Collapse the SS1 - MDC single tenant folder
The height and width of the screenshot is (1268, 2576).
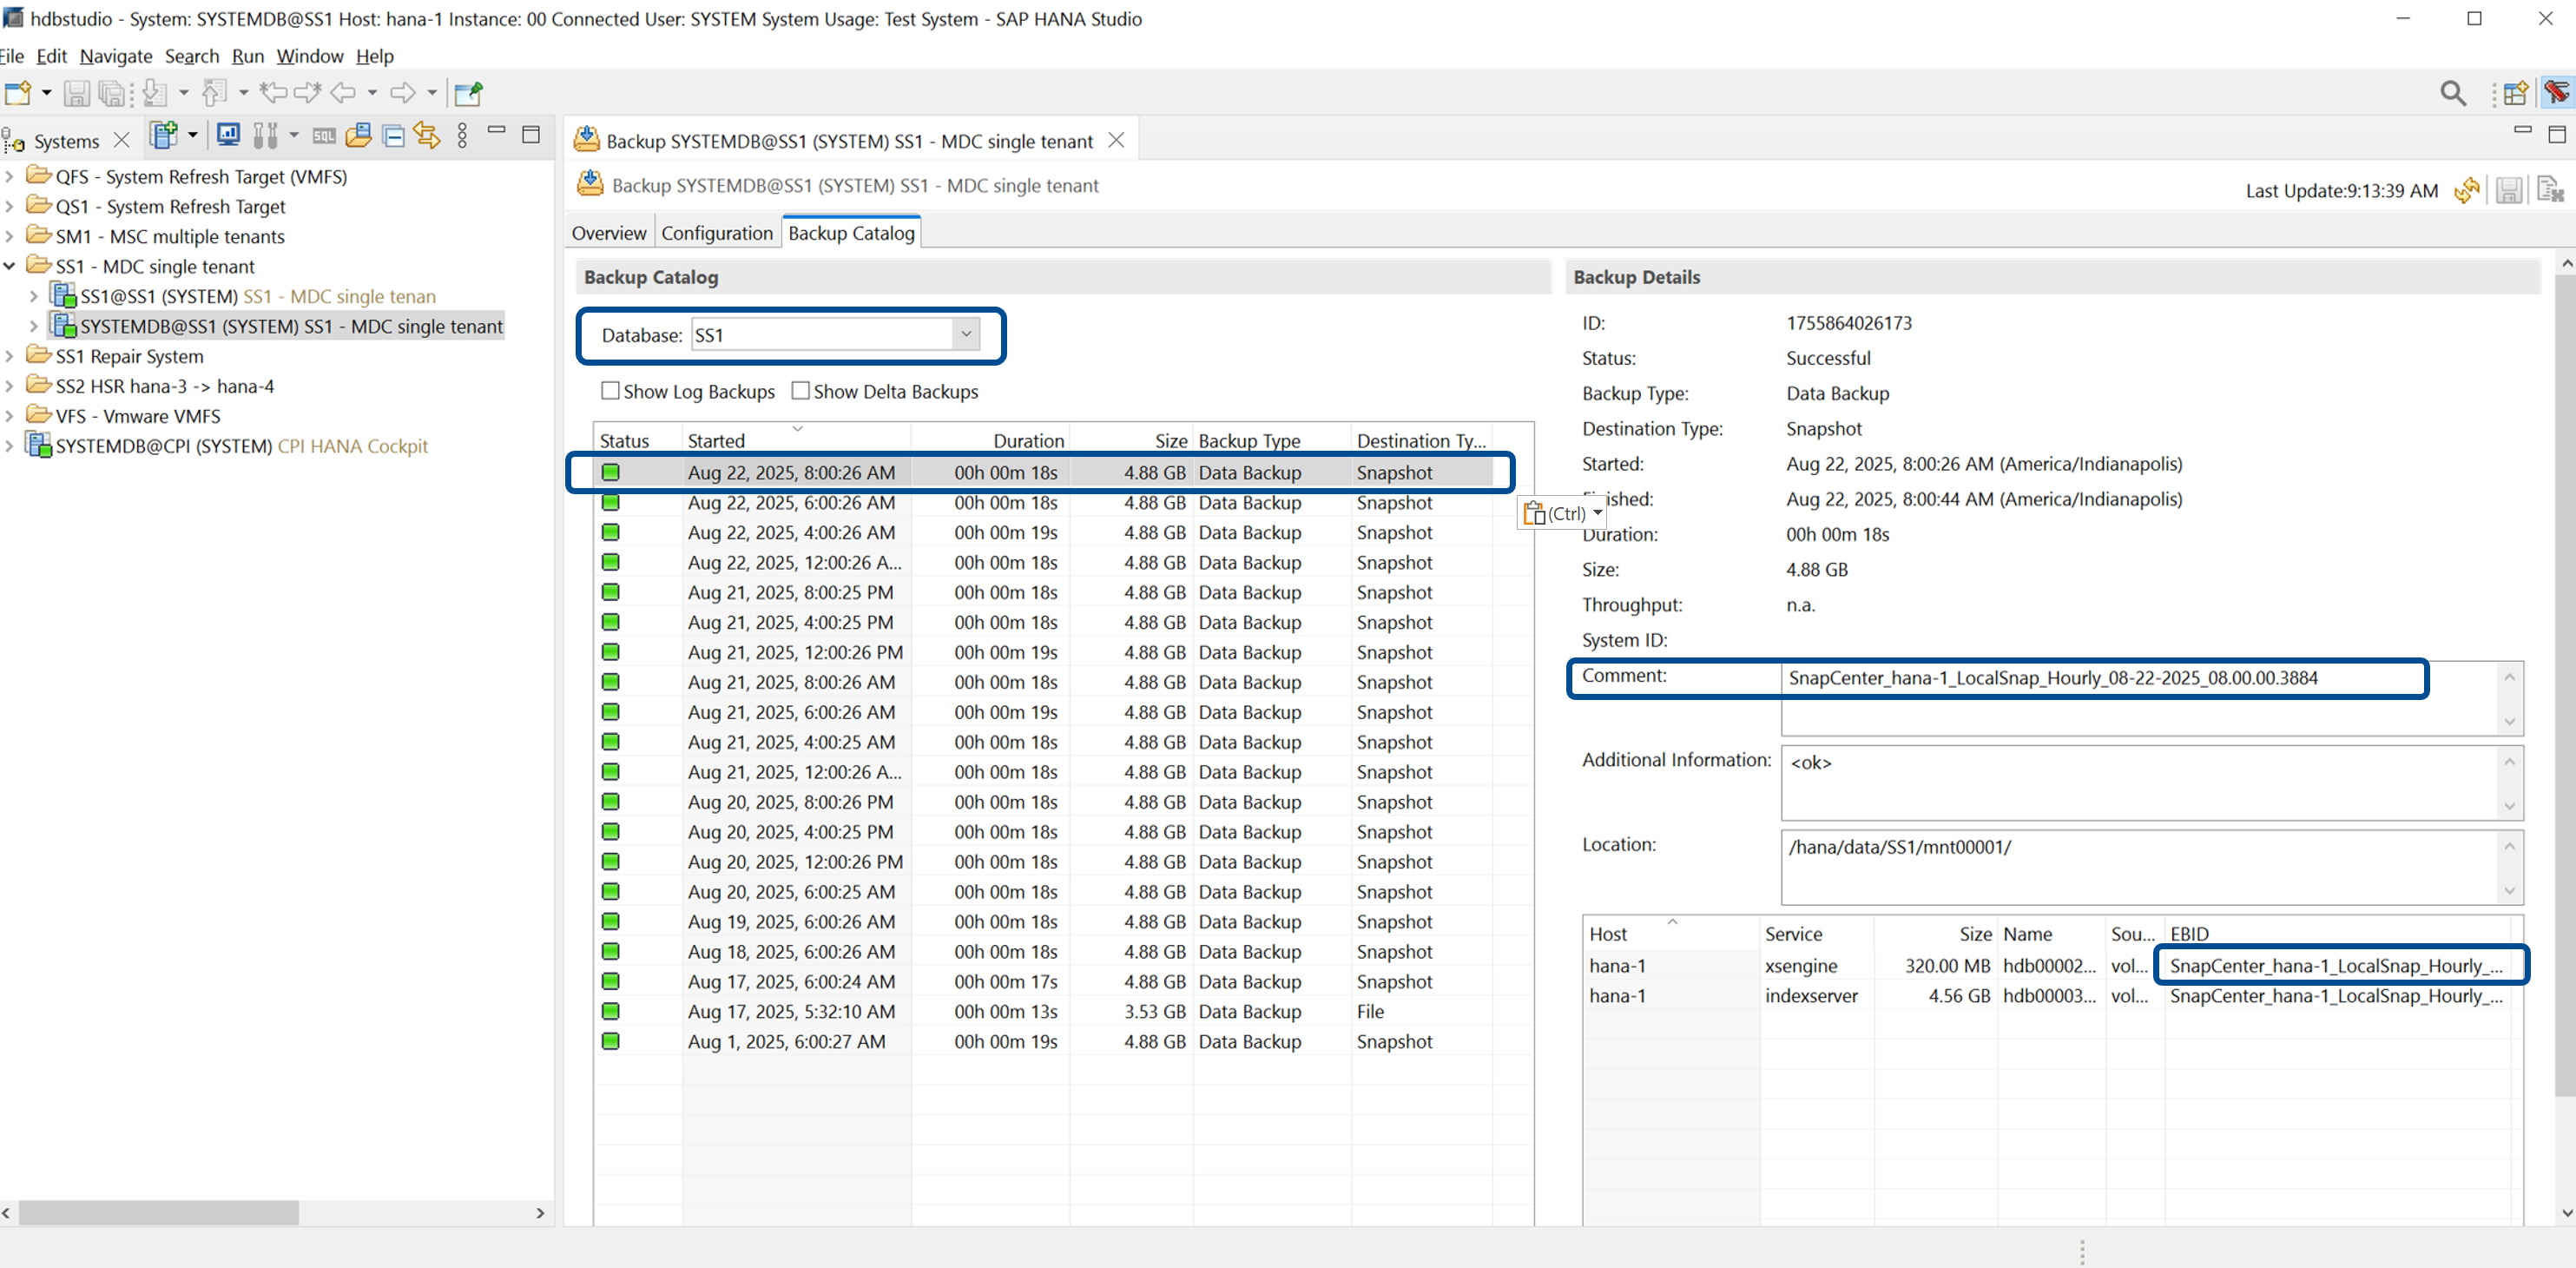10,266
